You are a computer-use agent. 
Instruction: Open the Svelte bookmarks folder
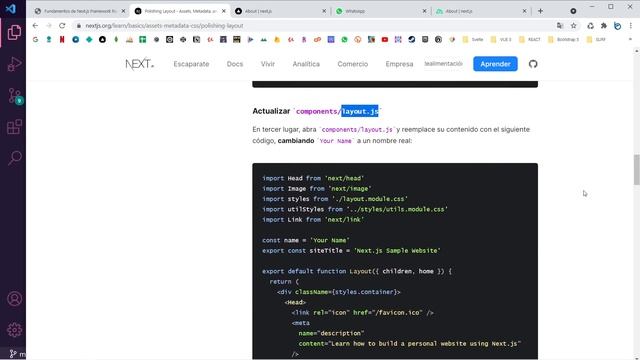point(473,40)
